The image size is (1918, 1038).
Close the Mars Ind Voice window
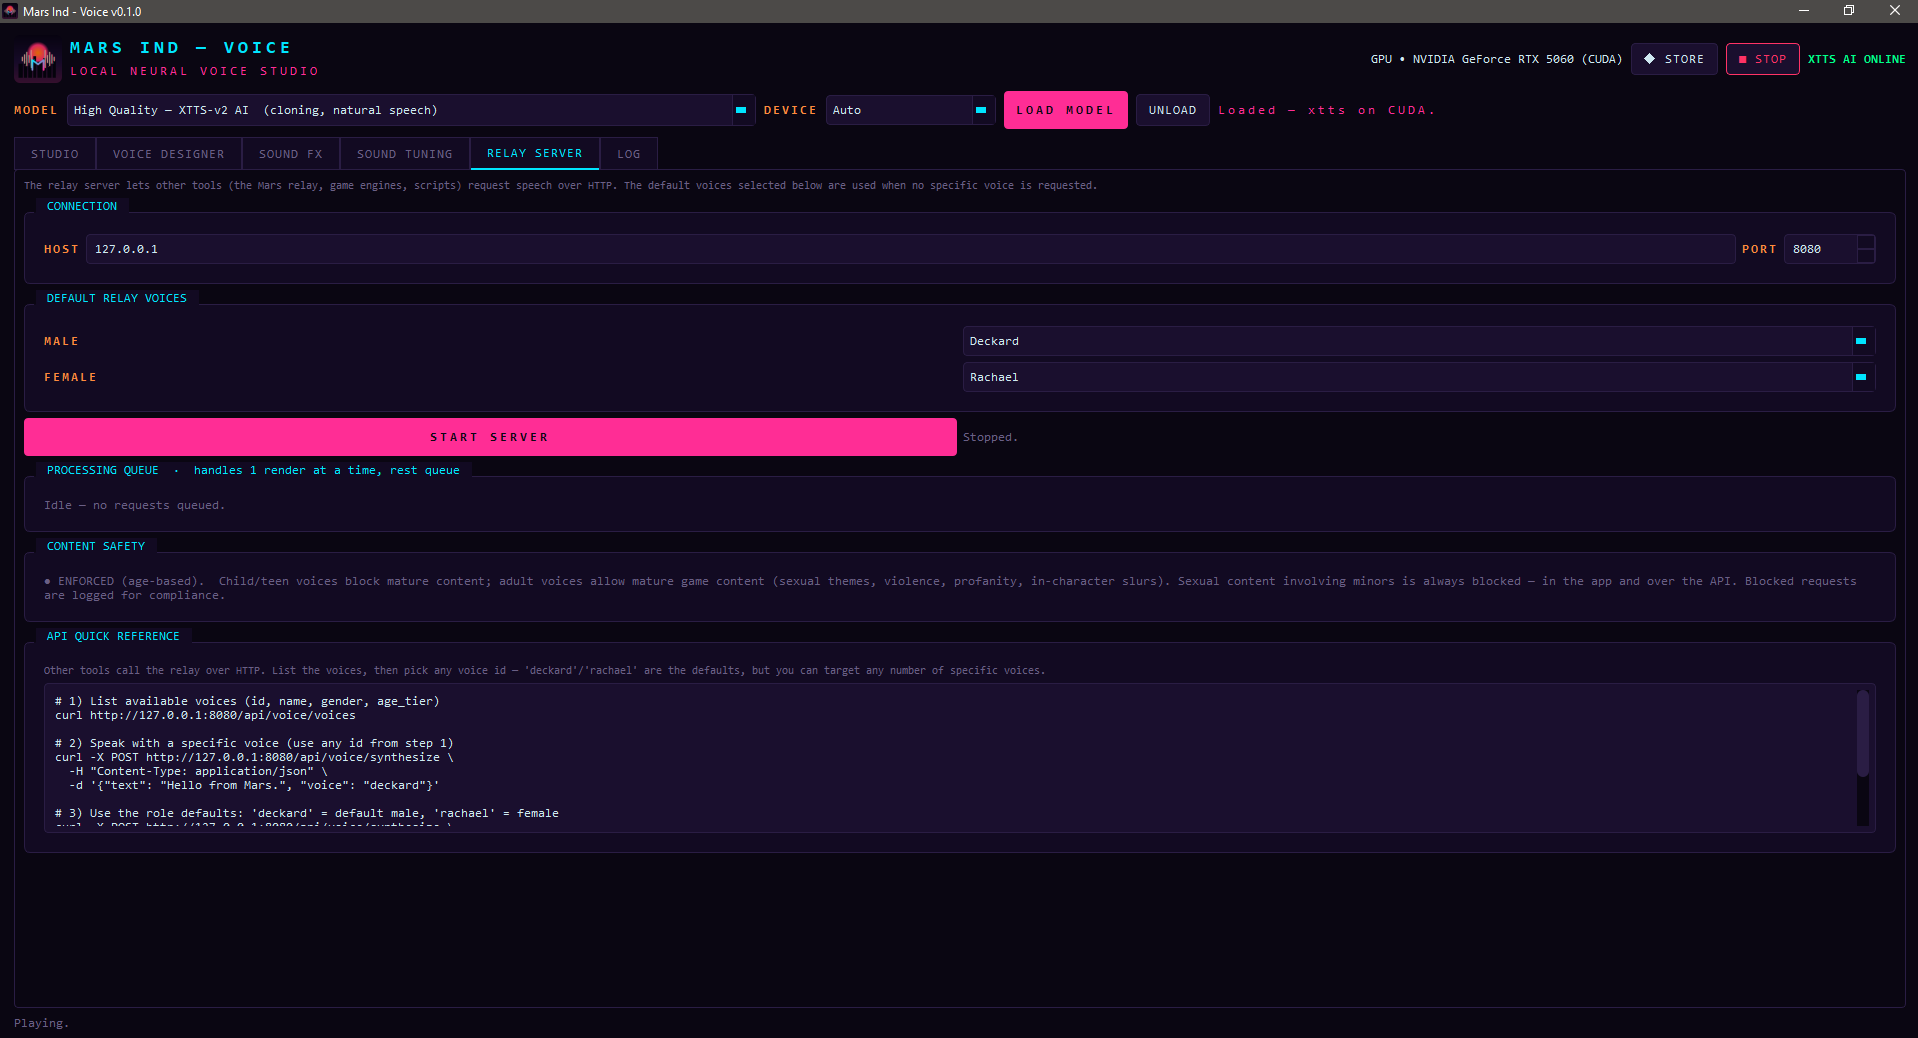(x=1895, y=11)
